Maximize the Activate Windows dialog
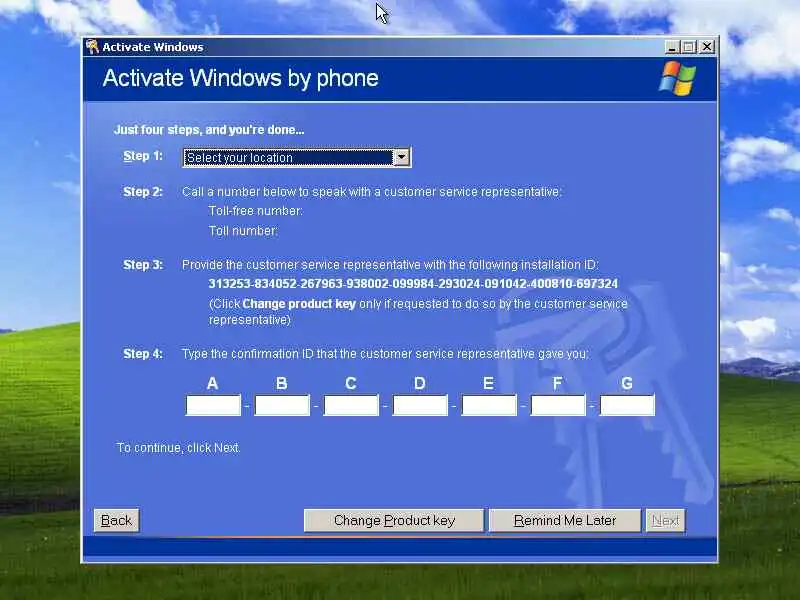This screenshot has width=800, height=600. 689,47
